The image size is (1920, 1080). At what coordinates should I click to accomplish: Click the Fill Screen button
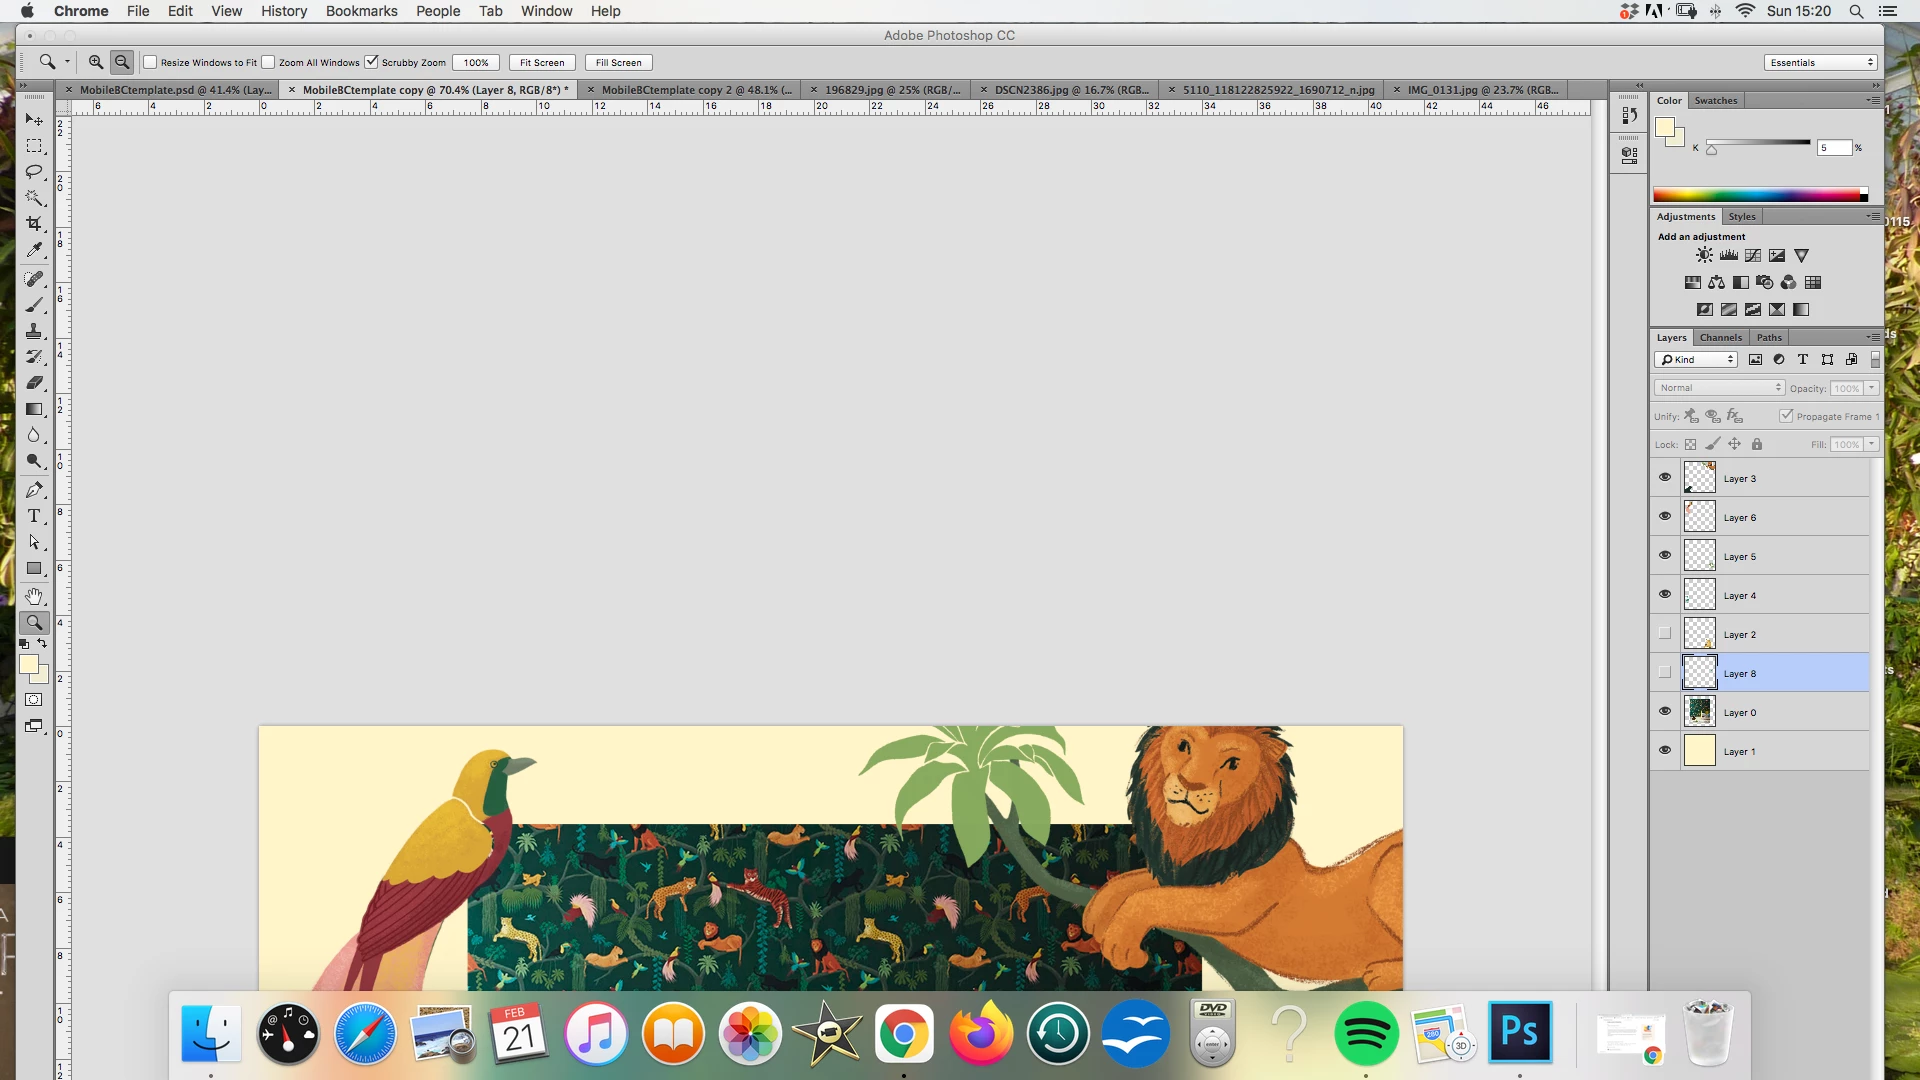click(618, 62)
